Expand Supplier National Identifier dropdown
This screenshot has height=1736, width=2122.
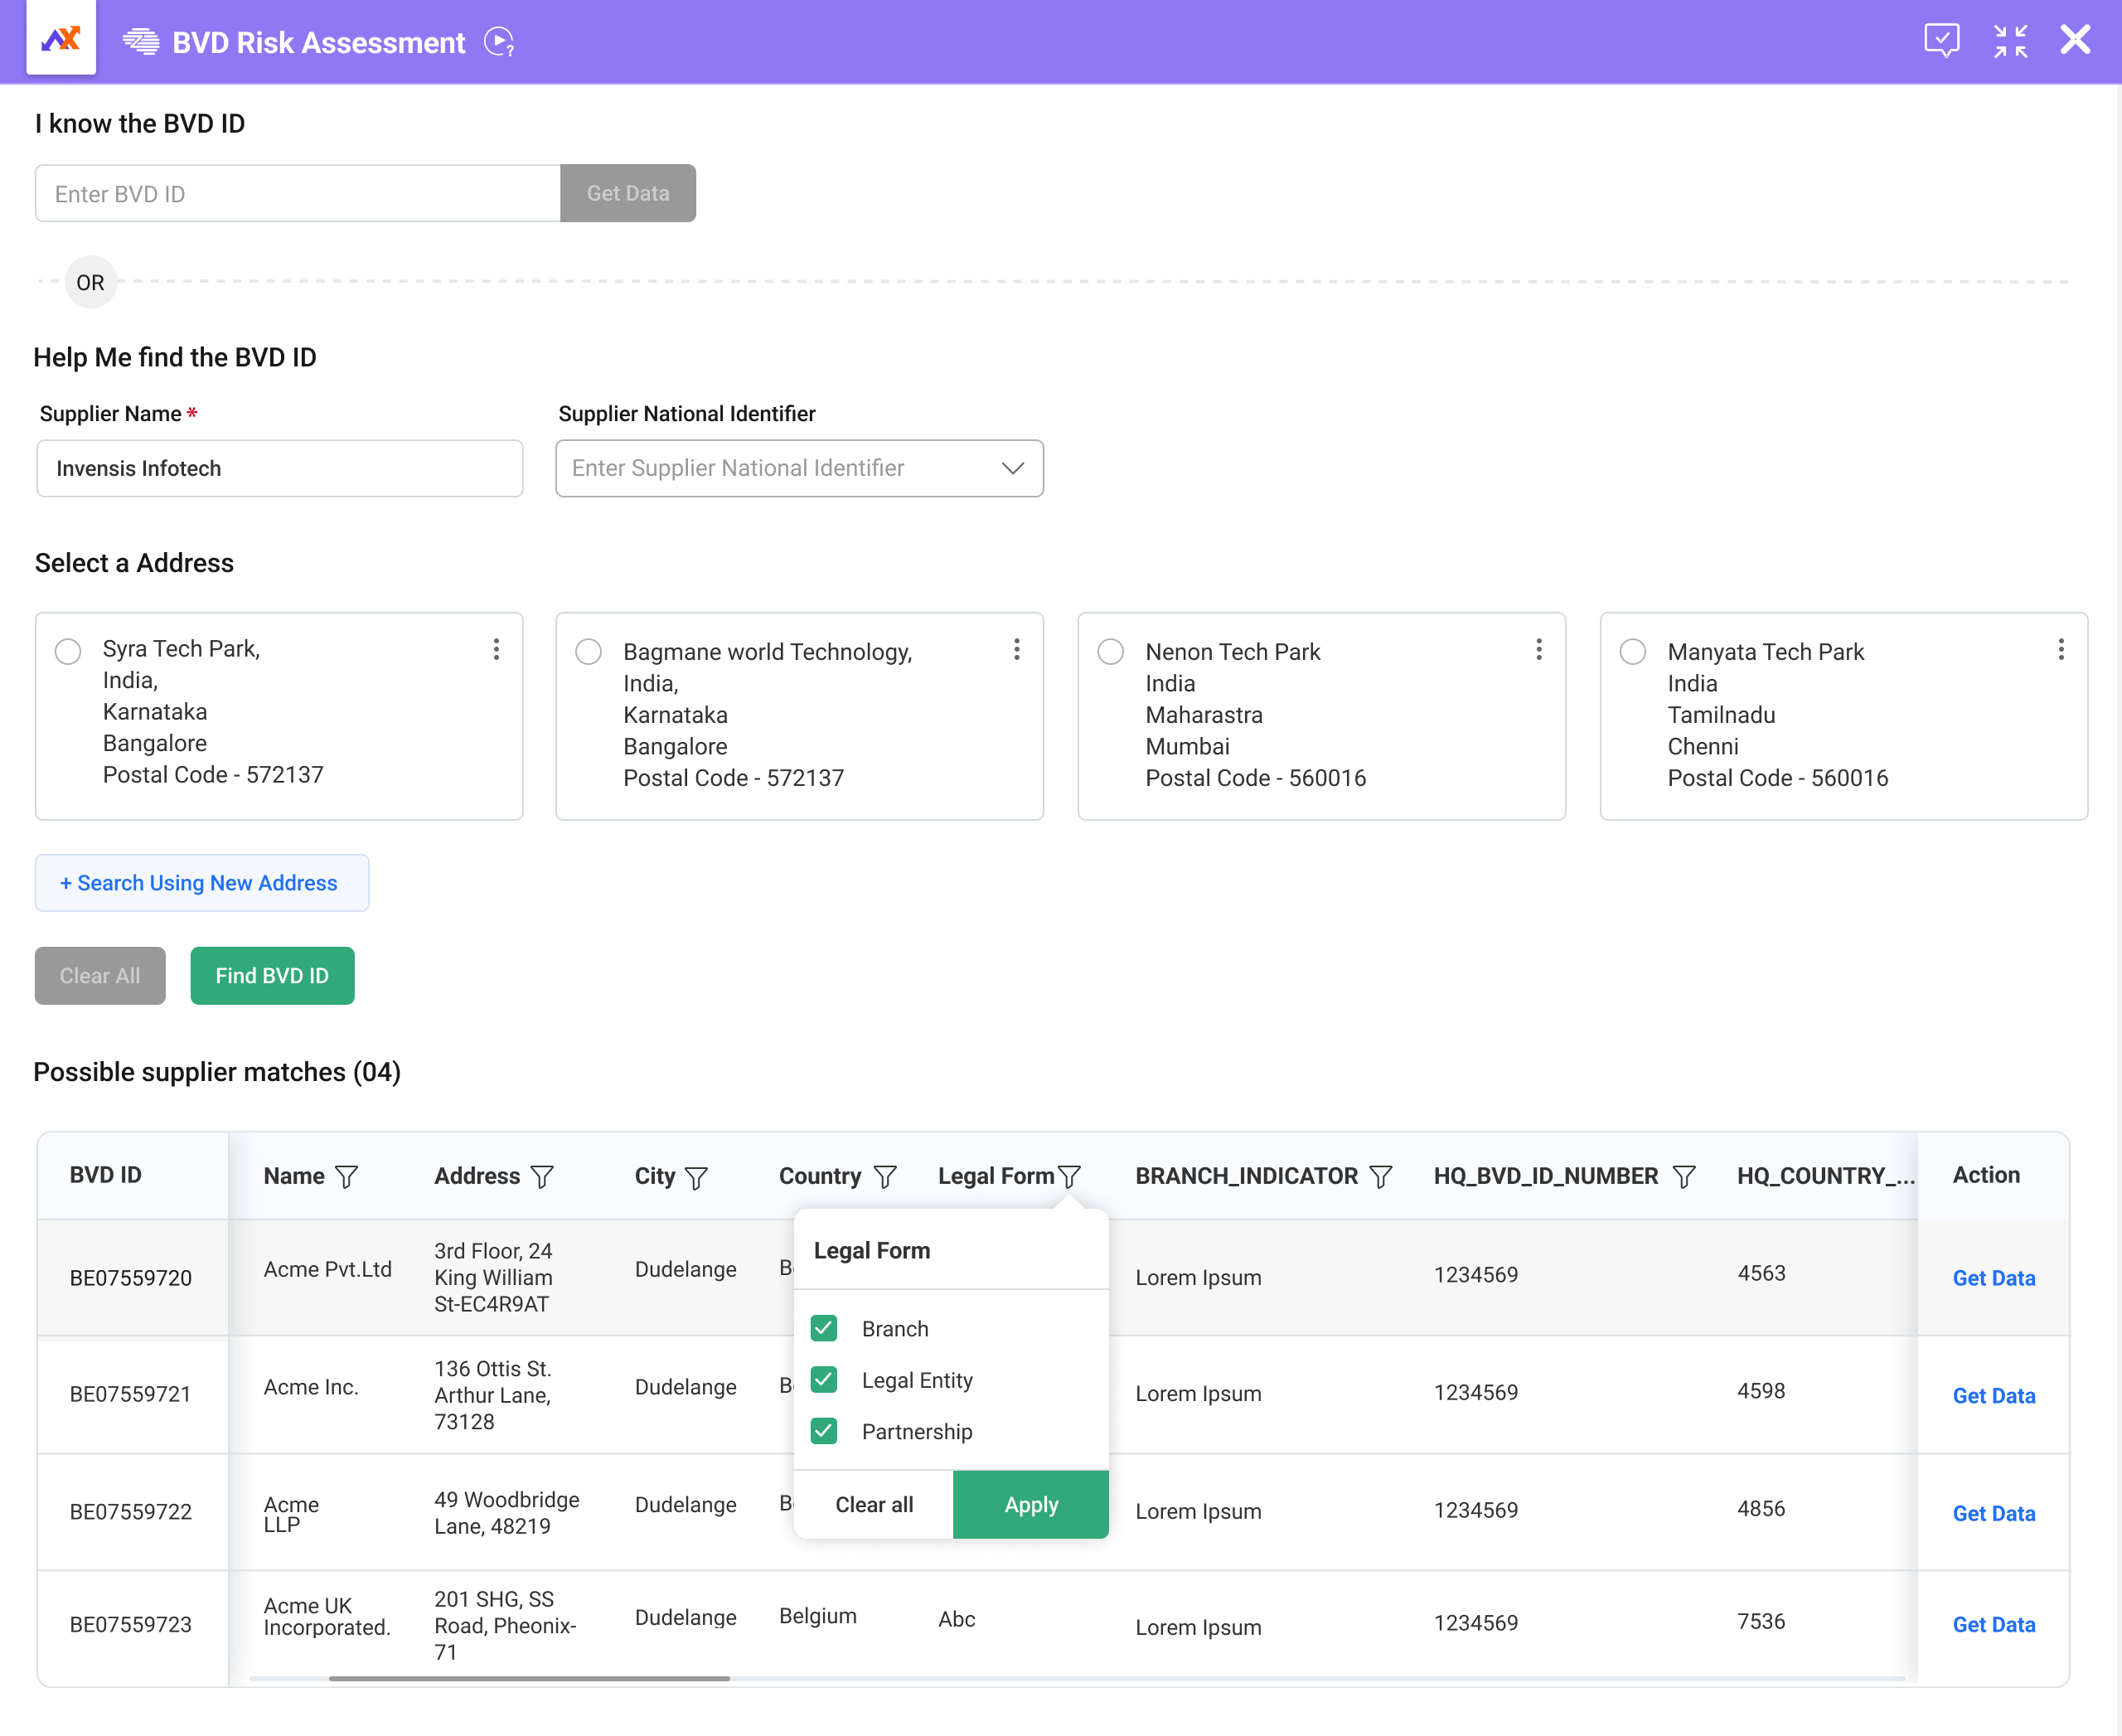point(1012,468)
